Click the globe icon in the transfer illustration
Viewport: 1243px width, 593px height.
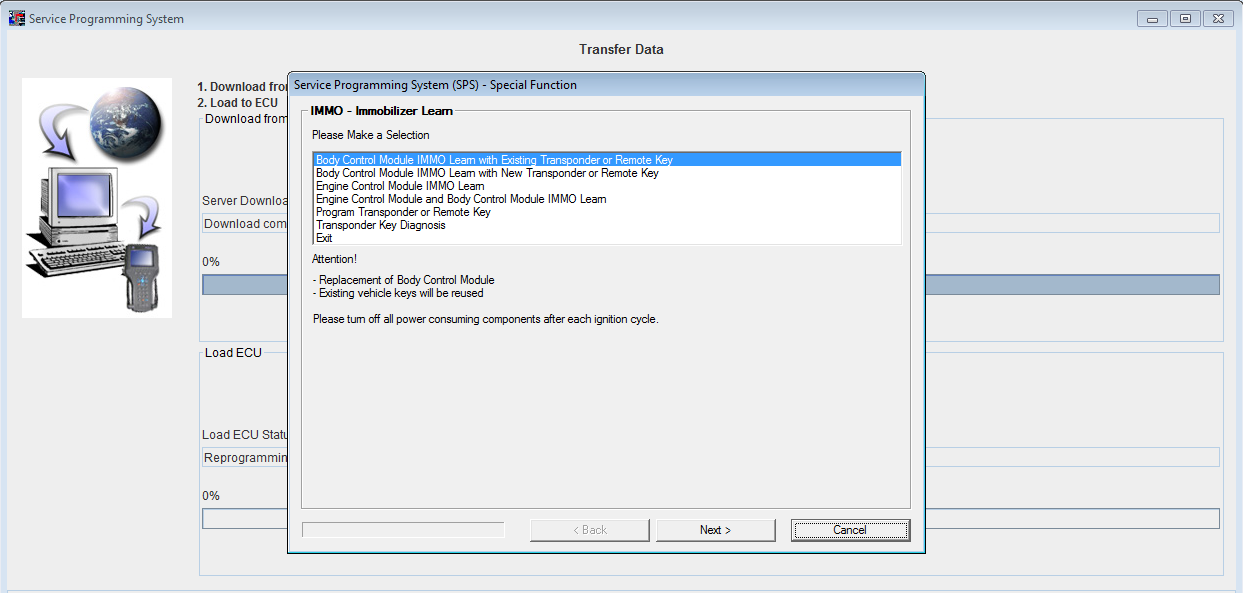(124, 120)
